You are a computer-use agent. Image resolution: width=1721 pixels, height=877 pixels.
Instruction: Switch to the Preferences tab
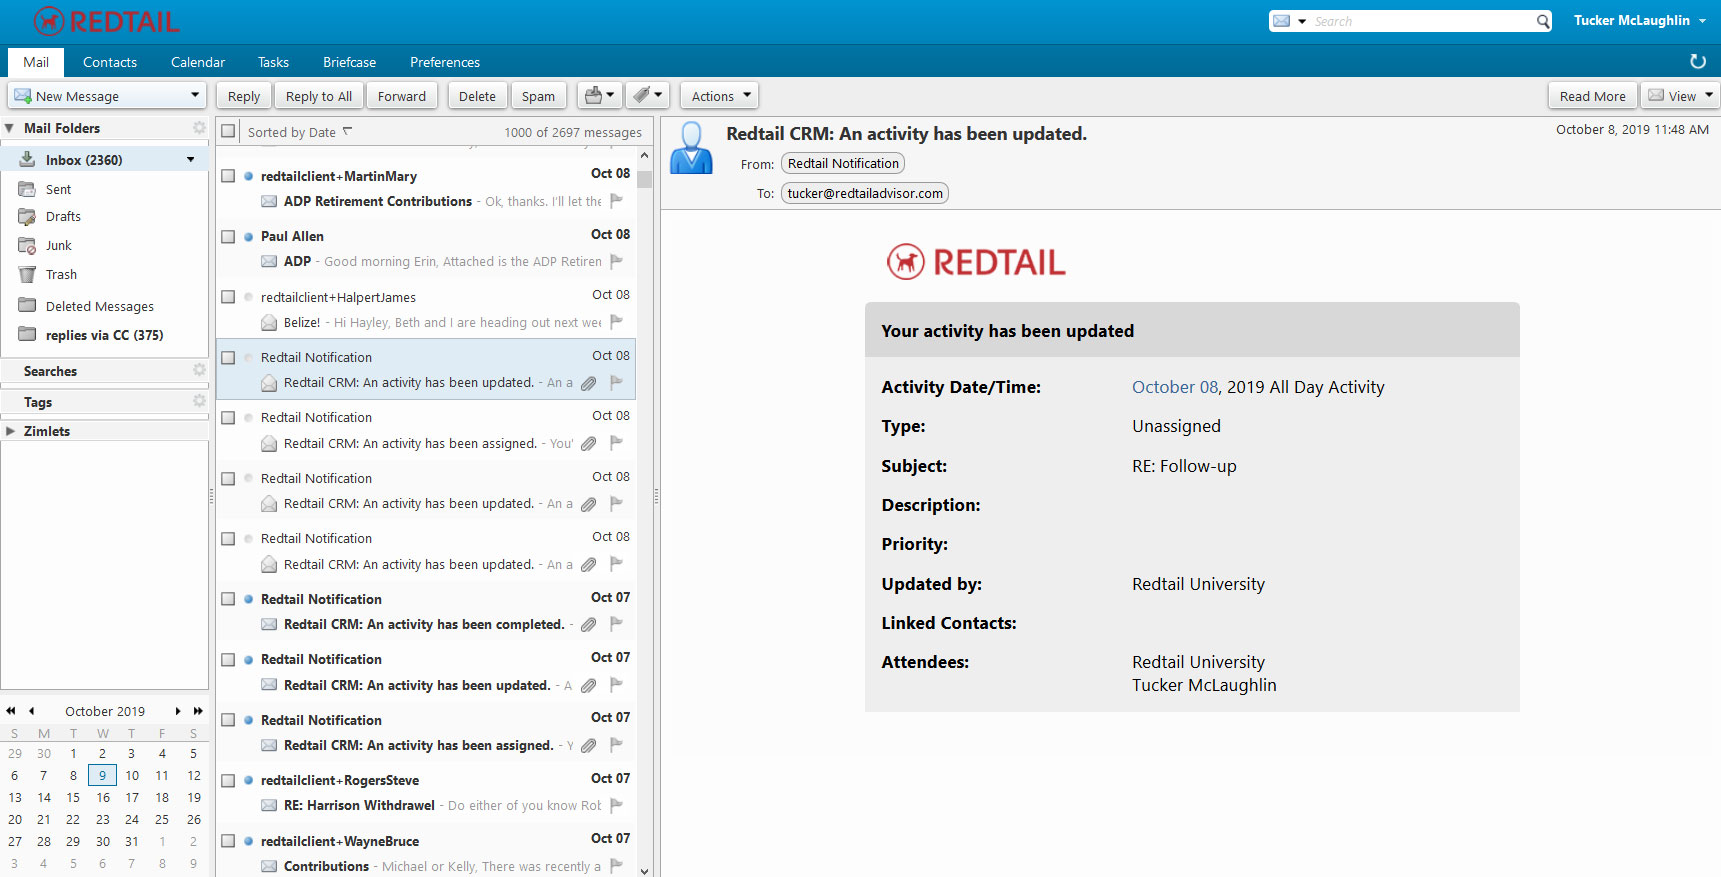pos(445,62)
